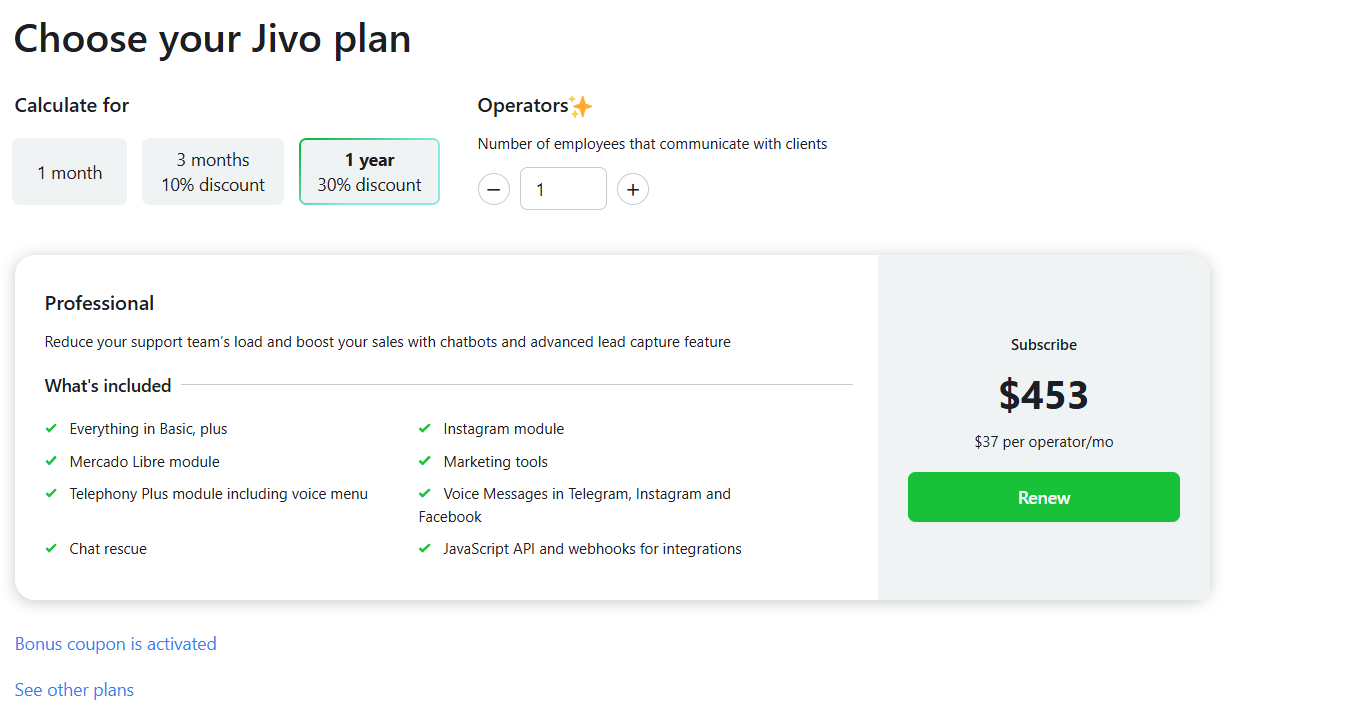
Task: Click the minus icon to decrease operators
Action: point(493,189)
